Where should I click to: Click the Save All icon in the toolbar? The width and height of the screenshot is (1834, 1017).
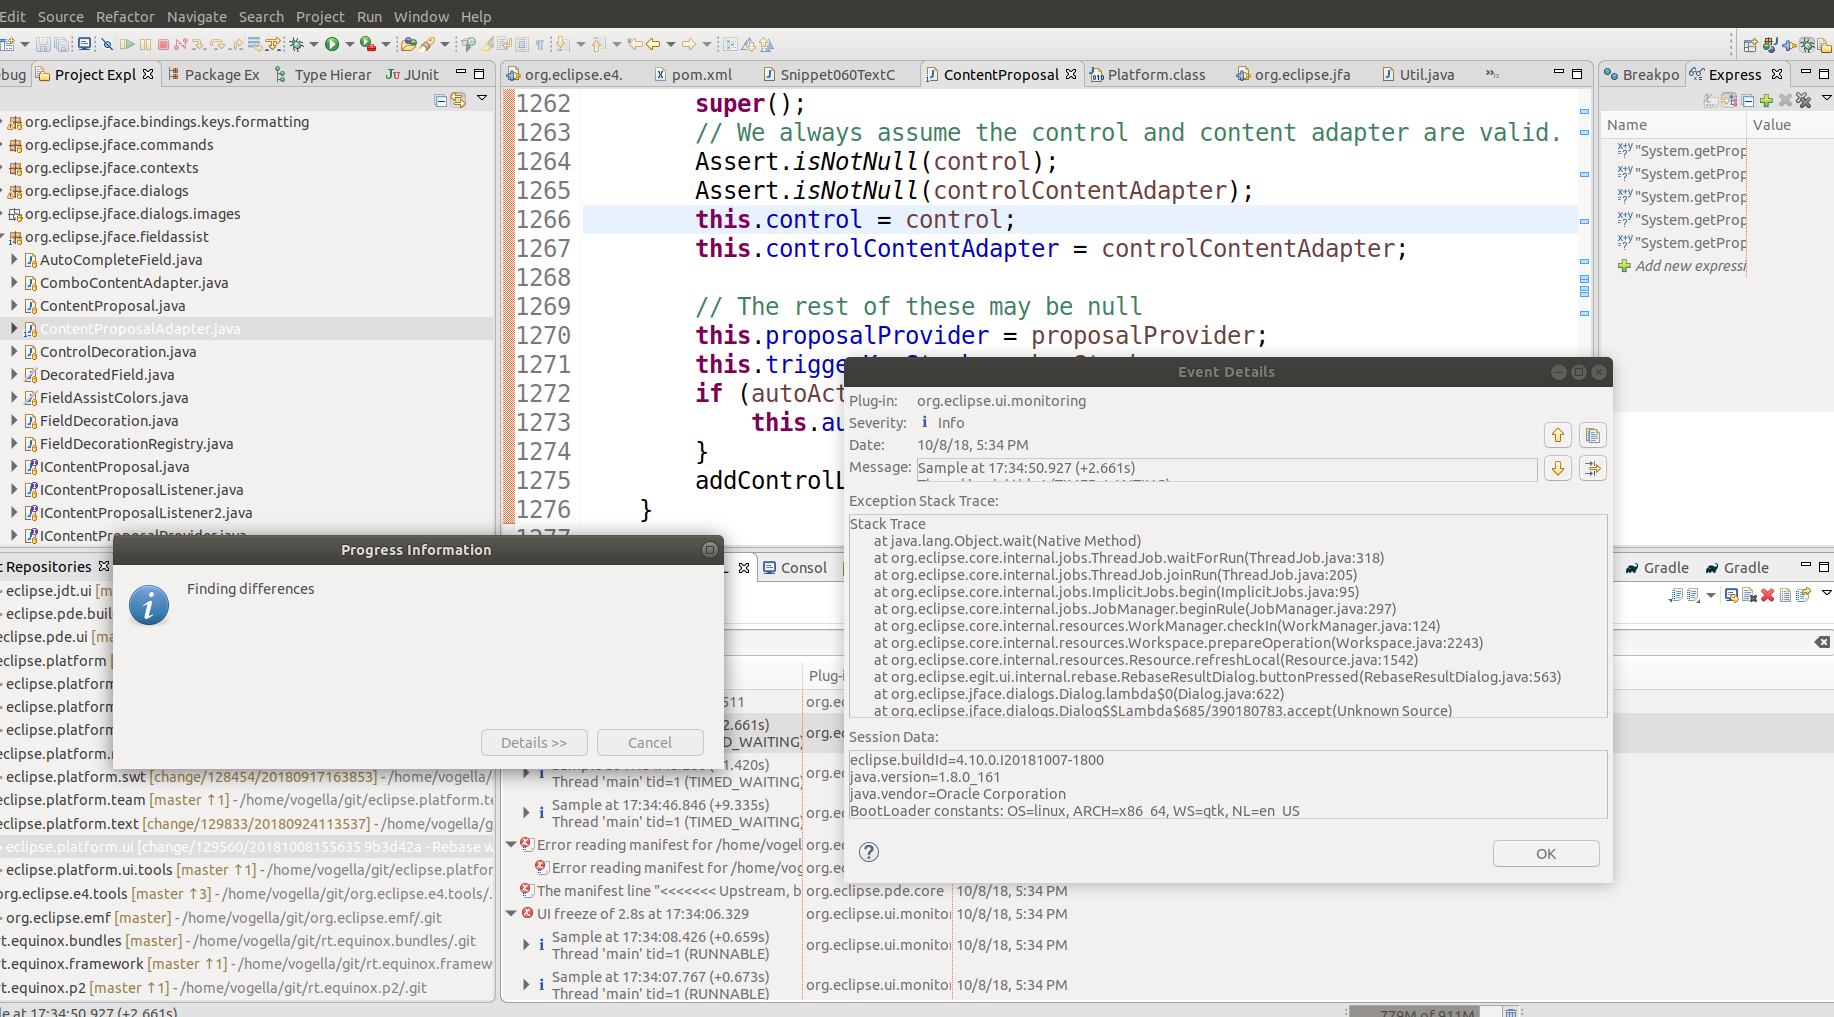tap(62, 44)
